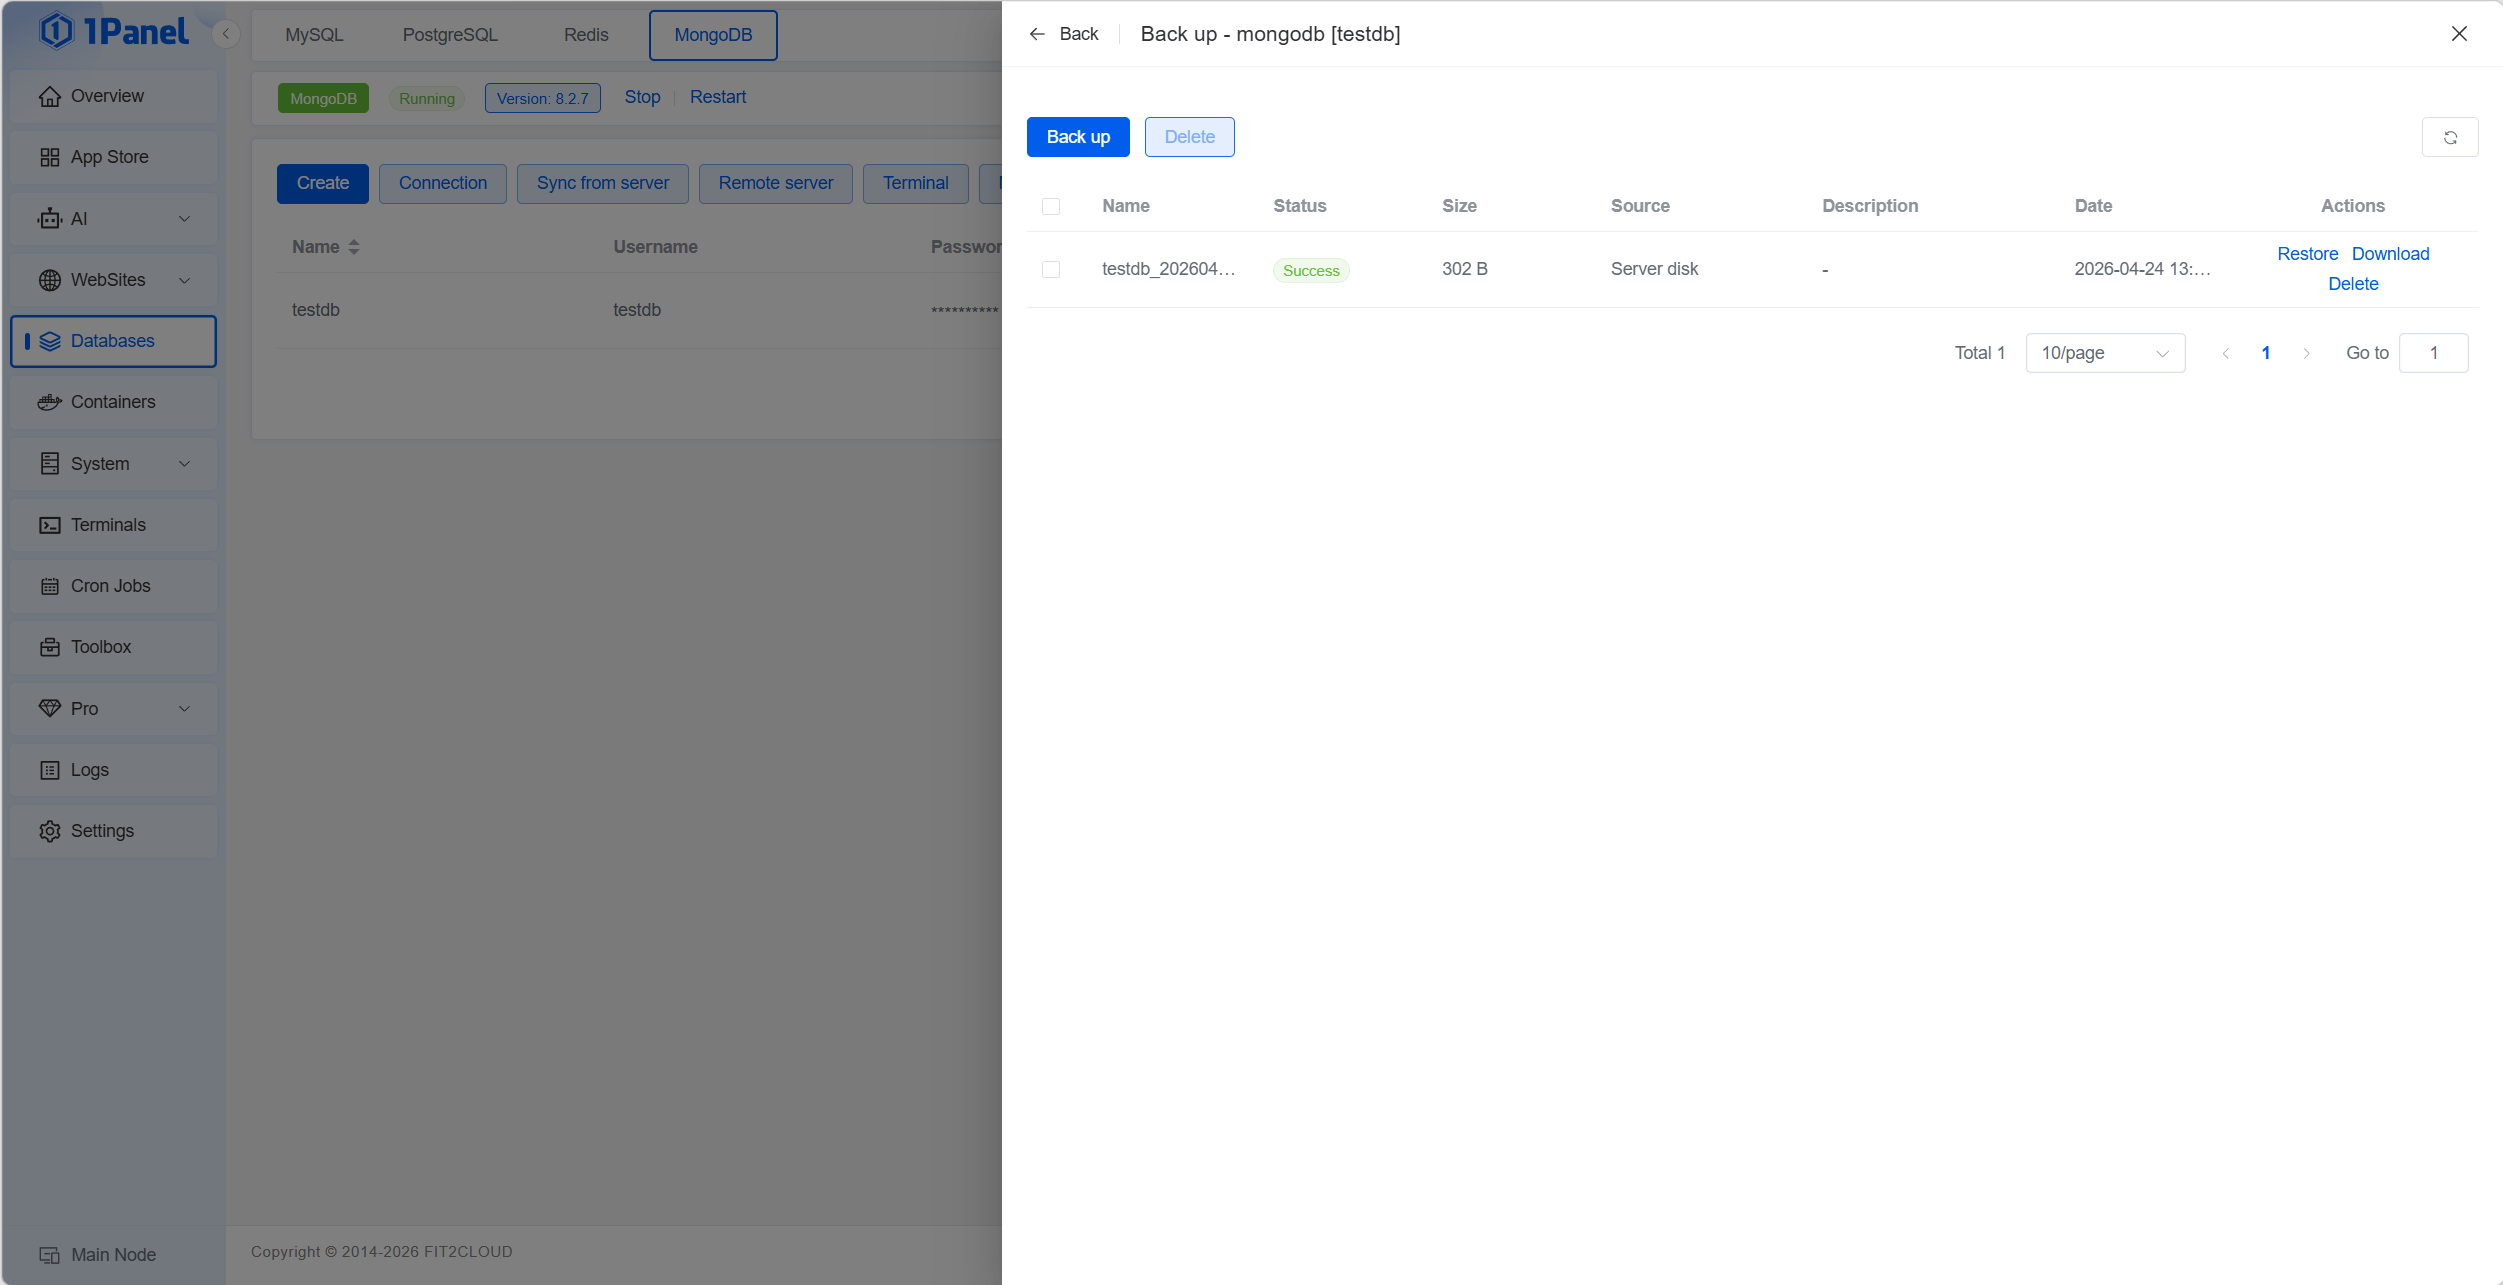Click the Delete button beside Back up
The height and width of the screenshot is (1285, 2503).
coord(1190,137)
